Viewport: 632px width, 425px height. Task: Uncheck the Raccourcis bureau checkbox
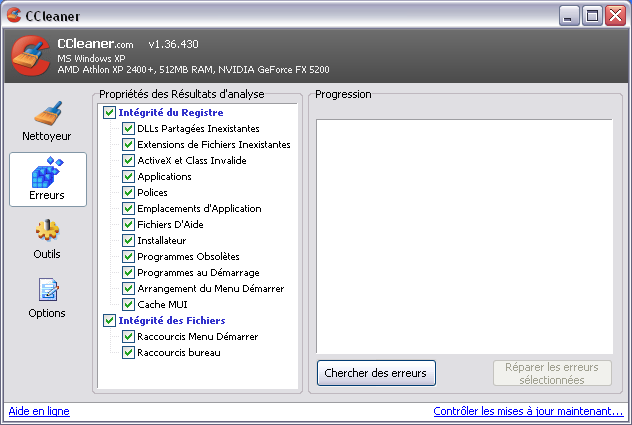click(x=128, y=352)
